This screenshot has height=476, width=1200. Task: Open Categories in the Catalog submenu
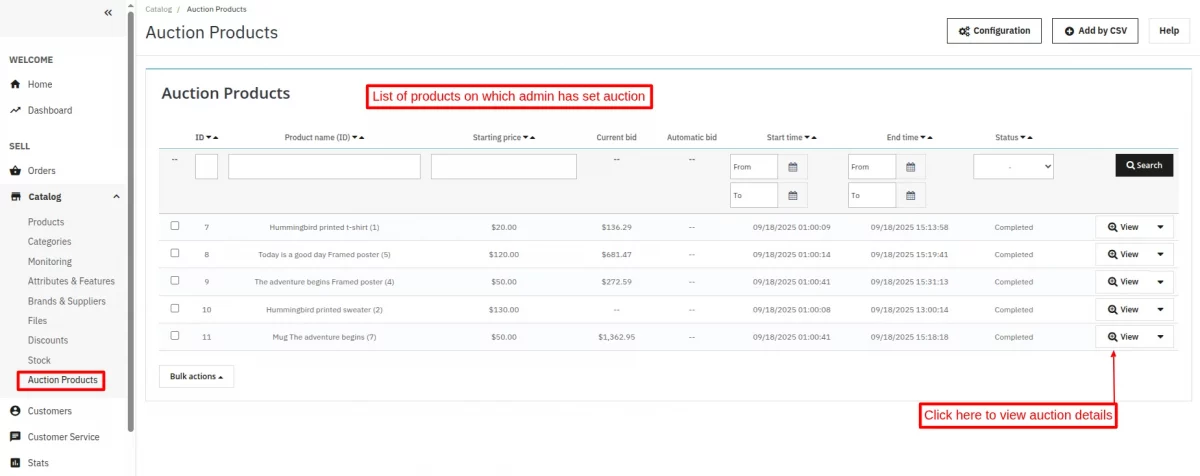[49, 241]
